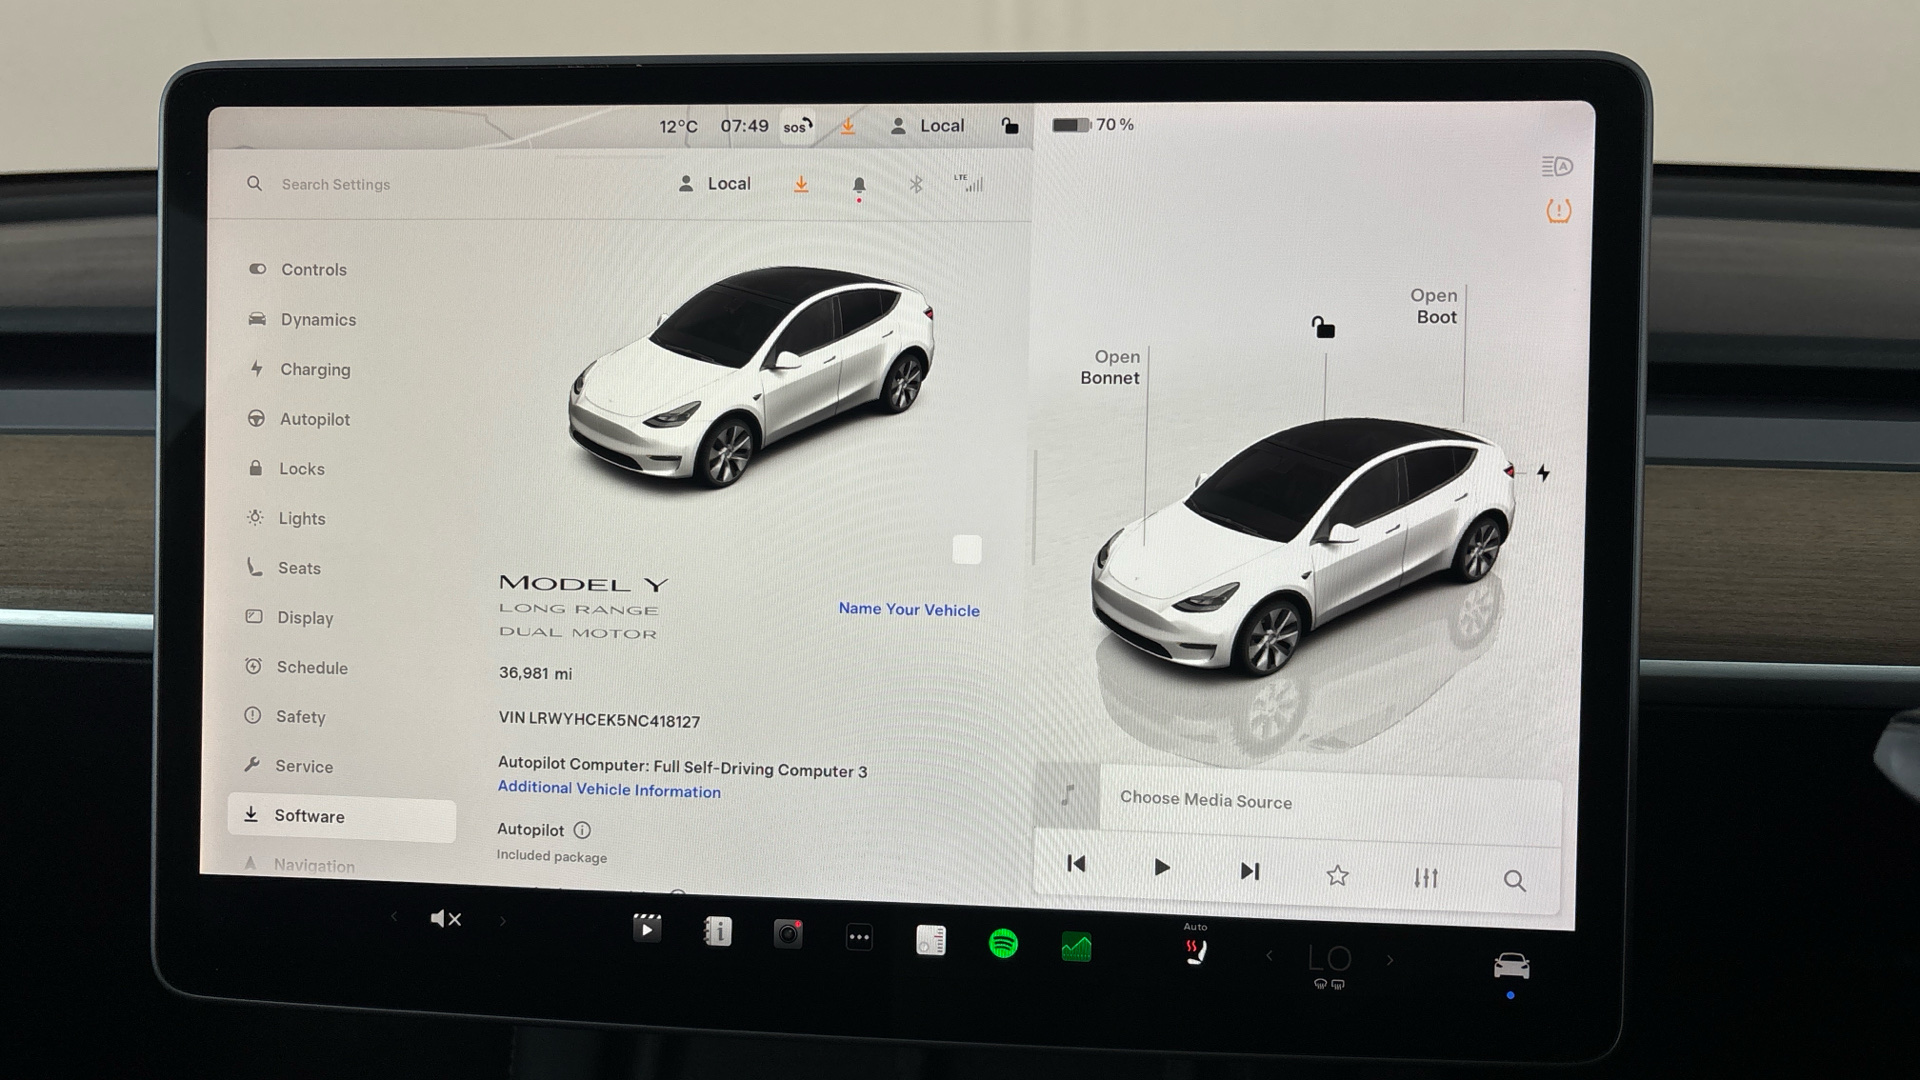The image size is (1920, 1080).
Task: Open the media equalizer sliders icon
Action: 1426,877
